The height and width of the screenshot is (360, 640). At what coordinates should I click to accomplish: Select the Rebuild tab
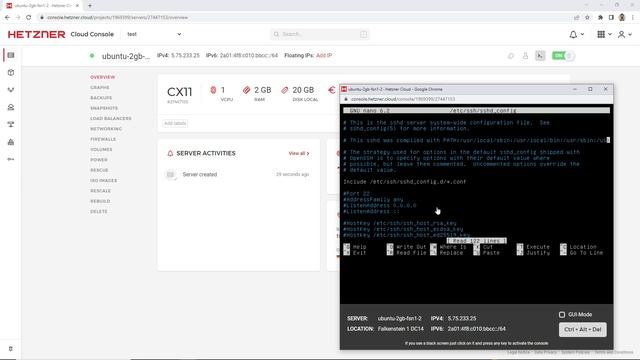pyautogui.click(x=100, y=201)
